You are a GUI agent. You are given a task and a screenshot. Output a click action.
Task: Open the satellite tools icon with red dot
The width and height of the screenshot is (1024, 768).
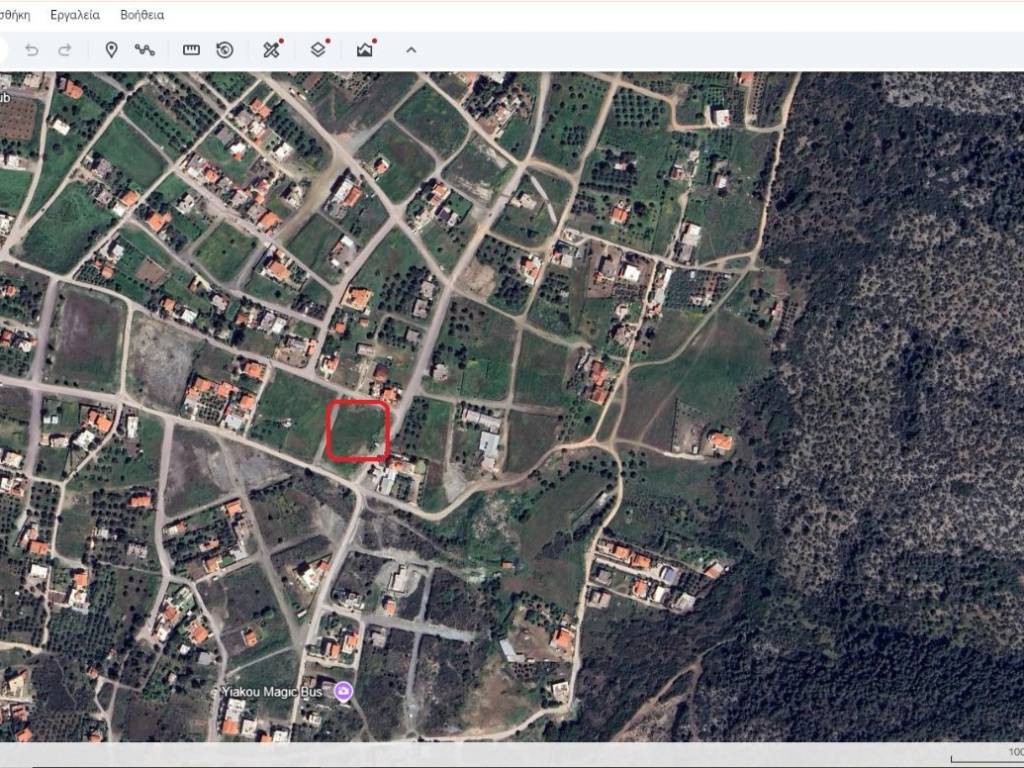pos(271,50)
